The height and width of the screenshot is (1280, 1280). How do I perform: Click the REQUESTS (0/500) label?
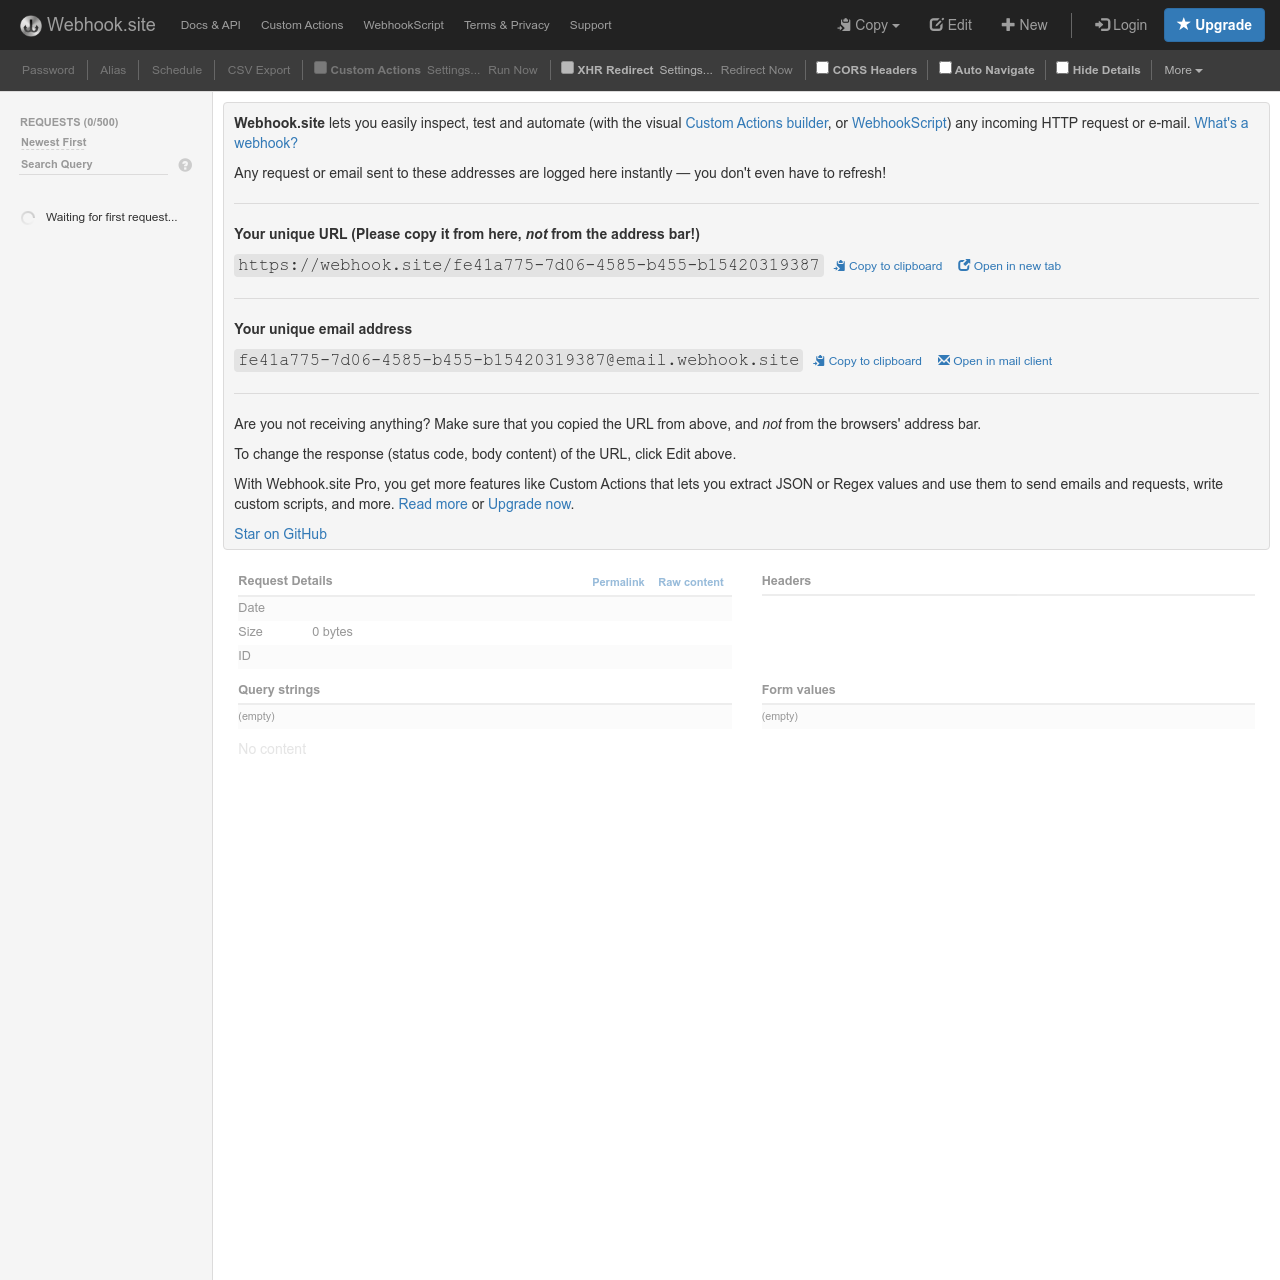69,122
